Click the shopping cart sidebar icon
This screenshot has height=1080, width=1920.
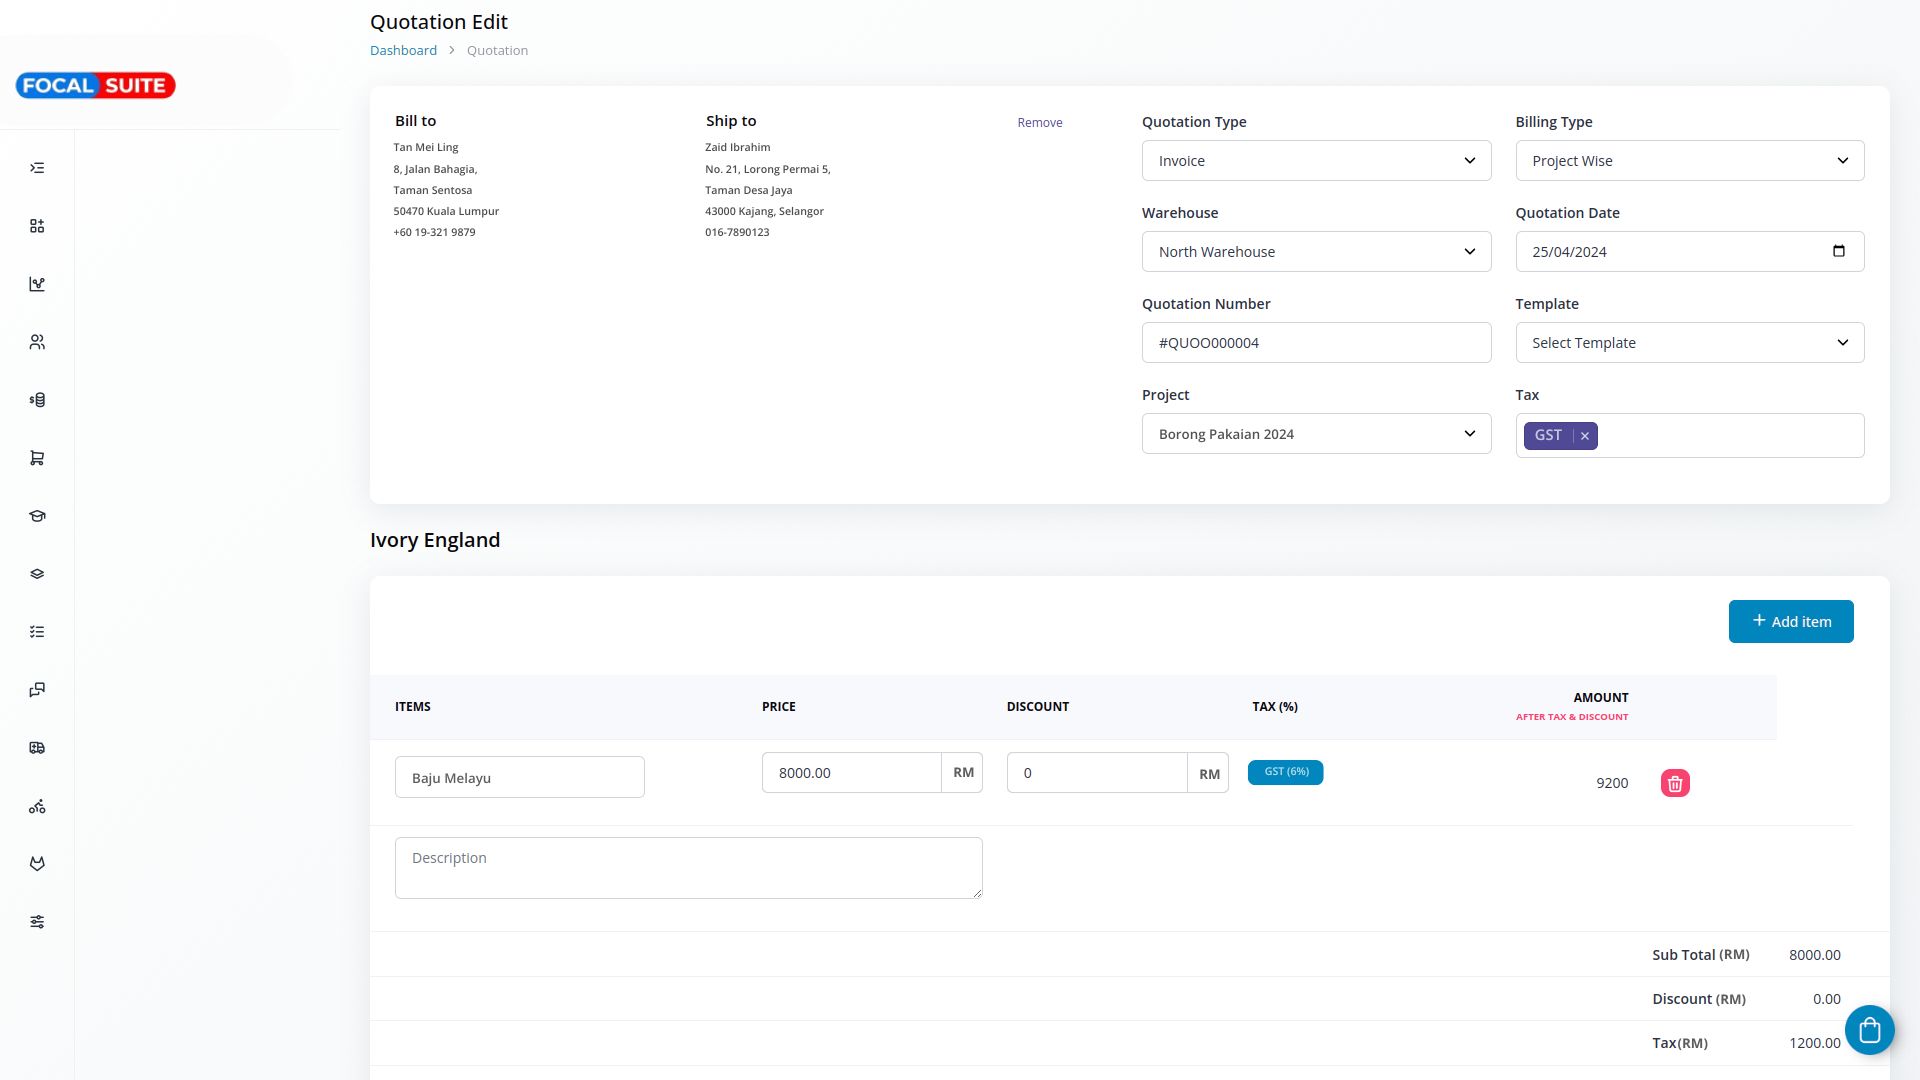[37, 458]
